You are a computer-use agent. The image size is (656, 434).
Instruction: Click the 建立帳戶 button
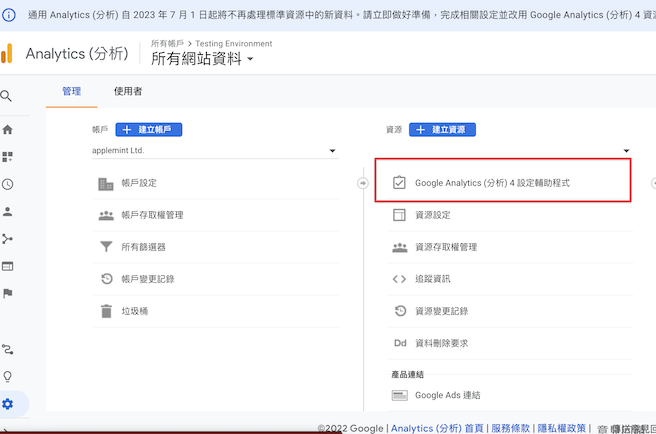point(149,130)
